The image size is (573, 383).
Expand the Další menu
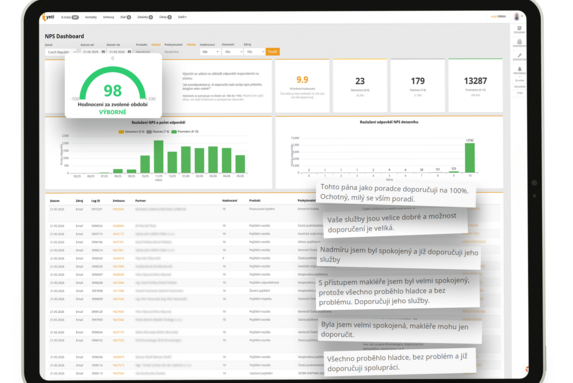(182, 17)
